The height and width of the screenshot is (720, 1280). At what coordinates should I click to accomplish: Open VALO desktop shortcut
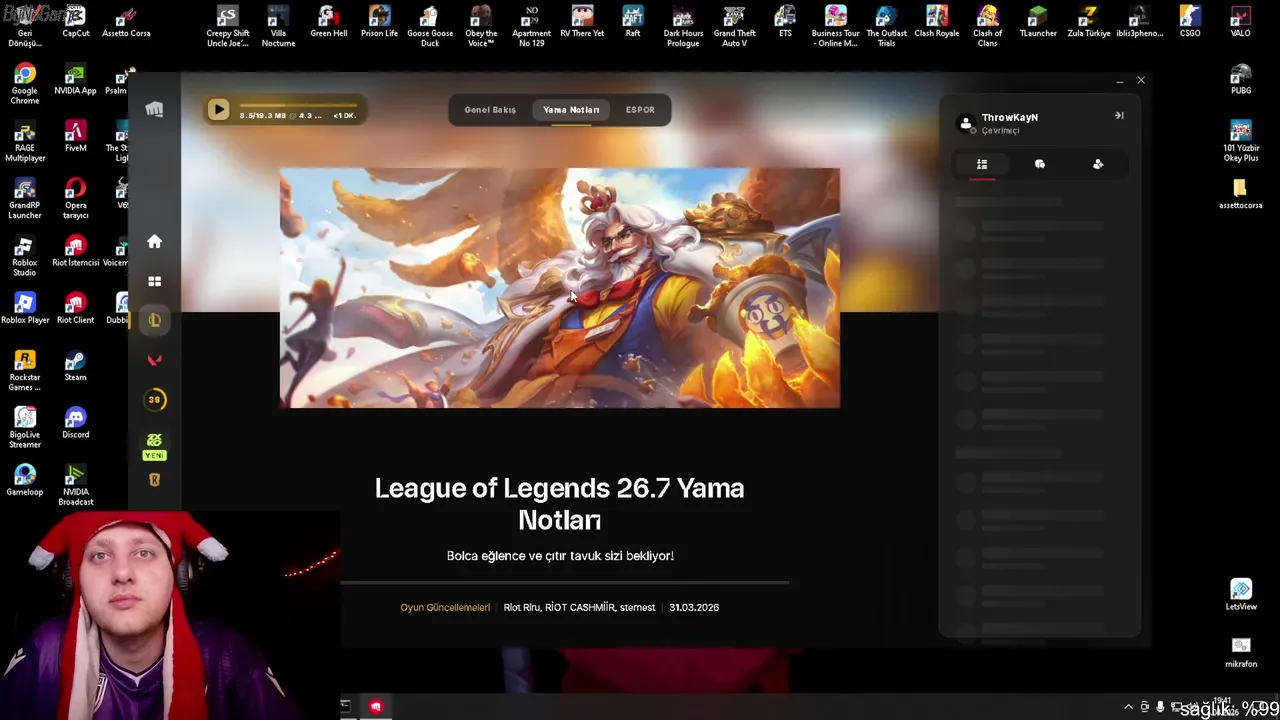[x=1241, y=22]
